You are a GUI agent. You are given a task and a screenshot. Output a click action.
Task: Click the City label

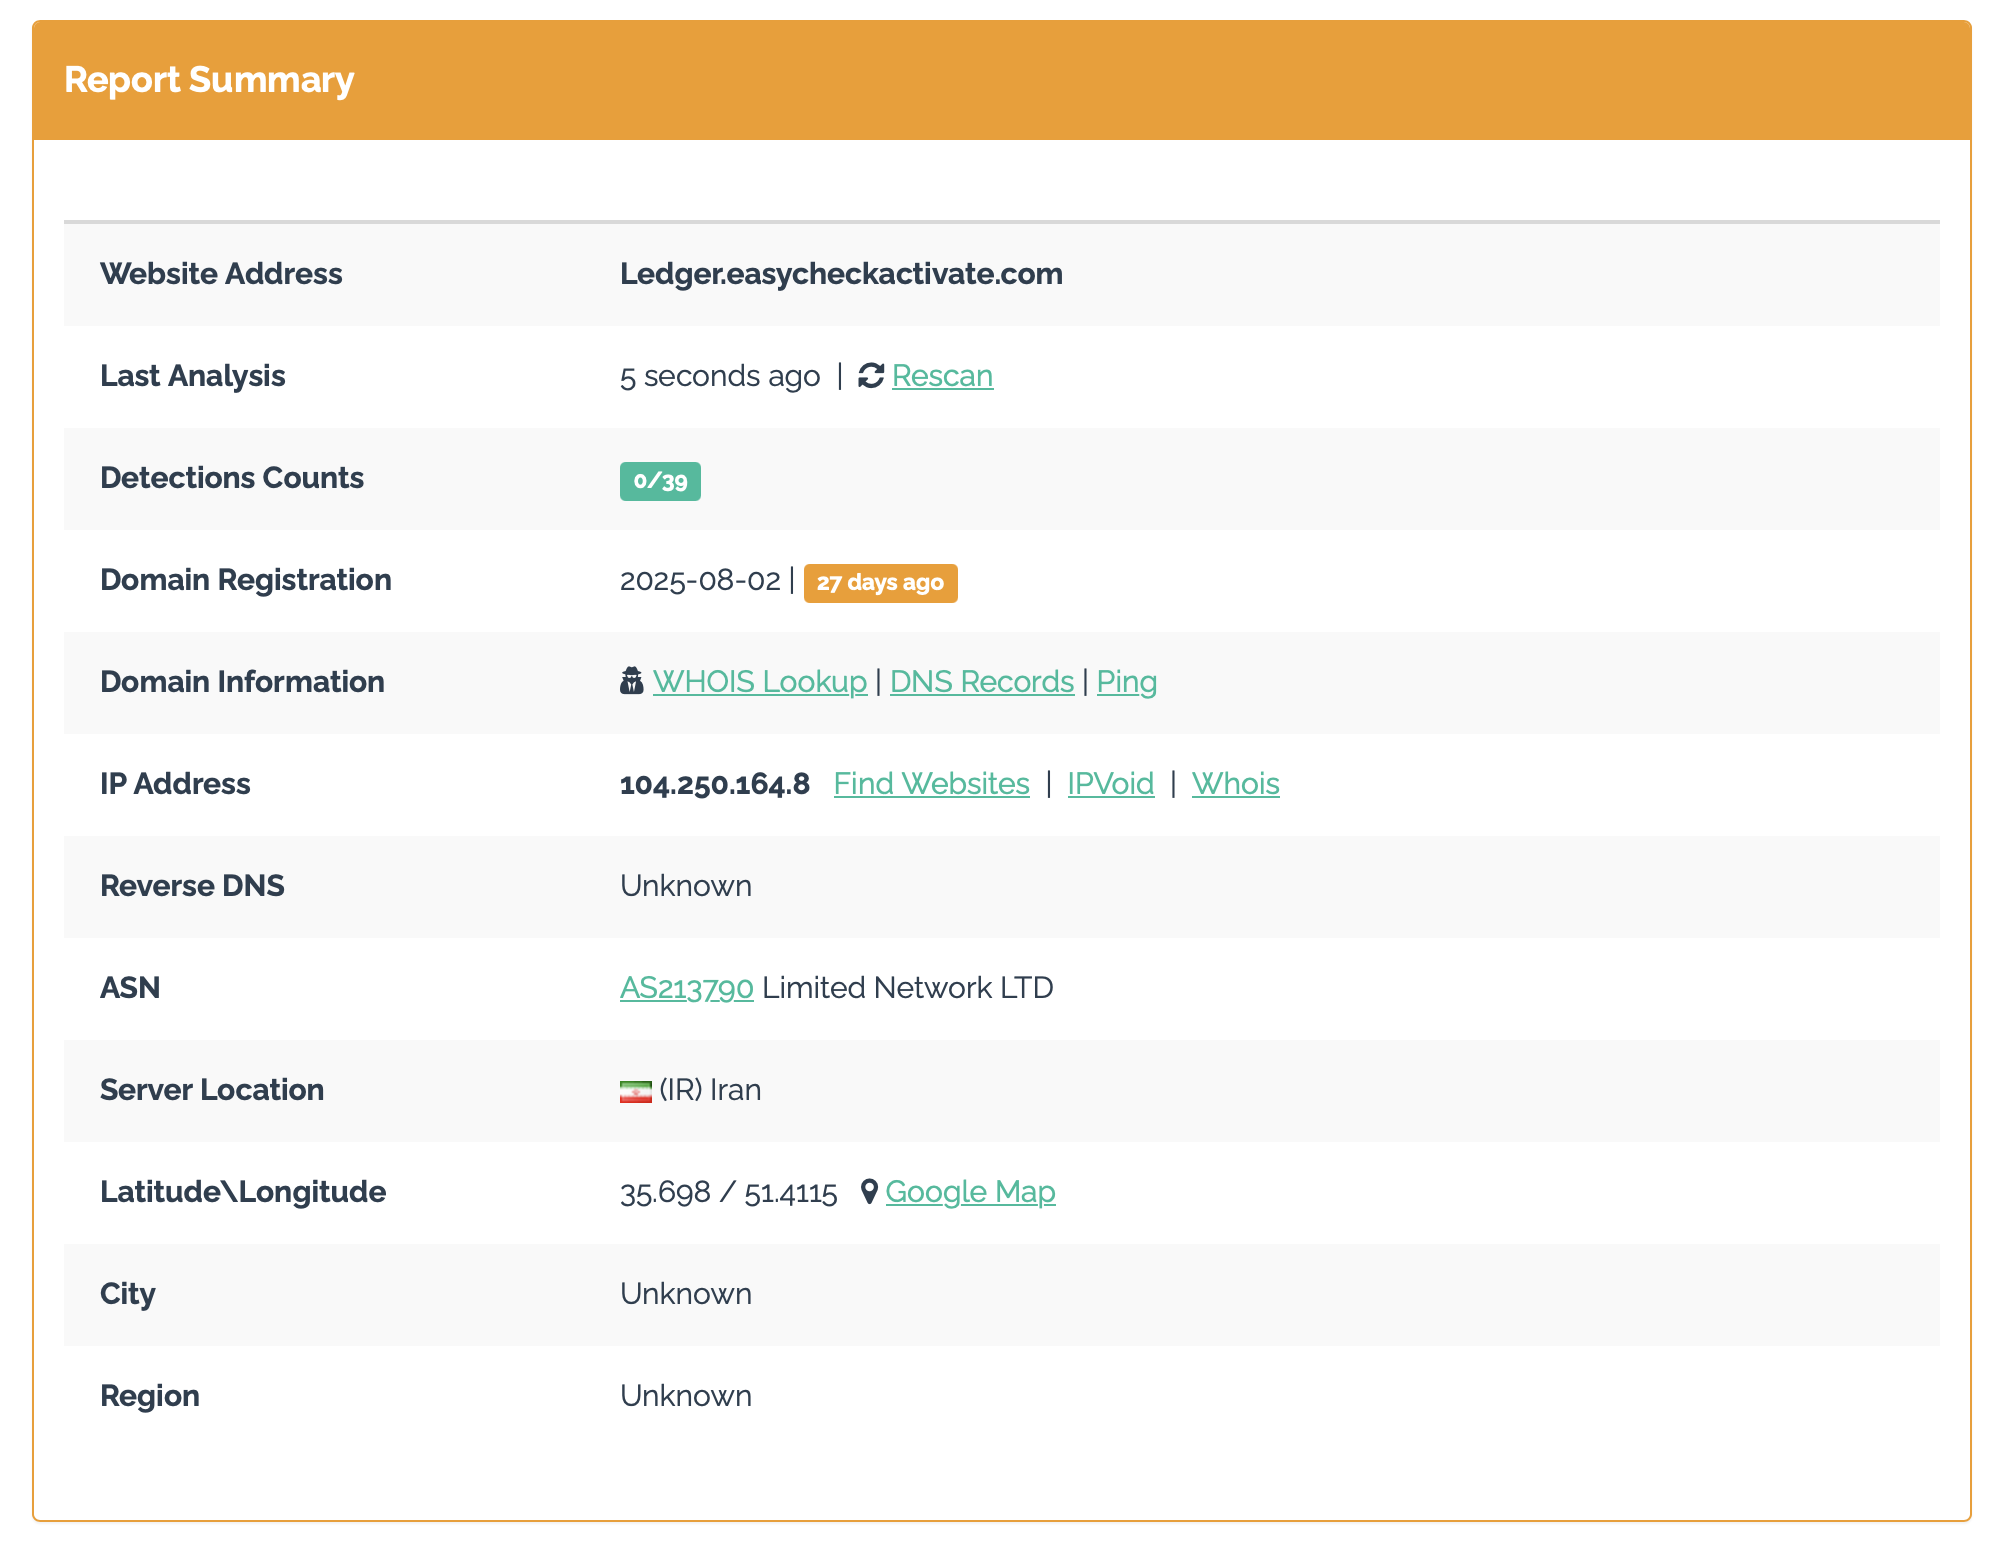pyautogui.click(x=128, y=1294)
